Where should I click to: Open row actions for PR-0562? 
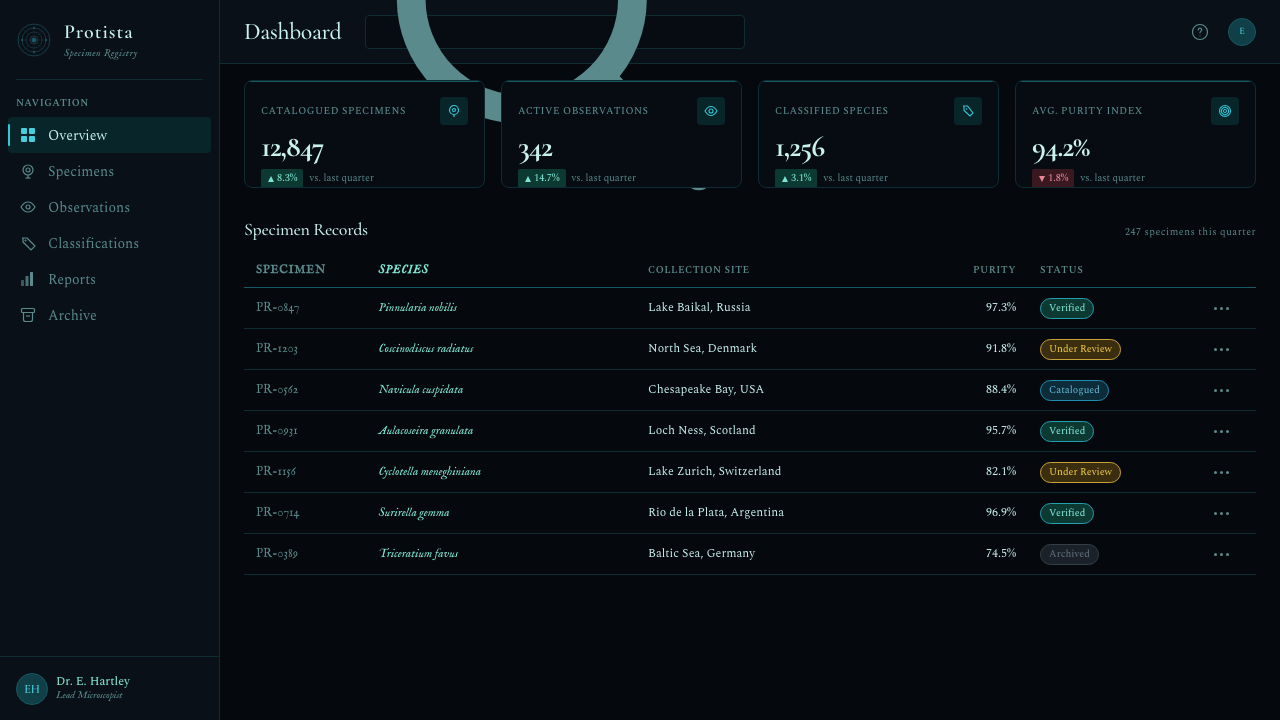1222,390
